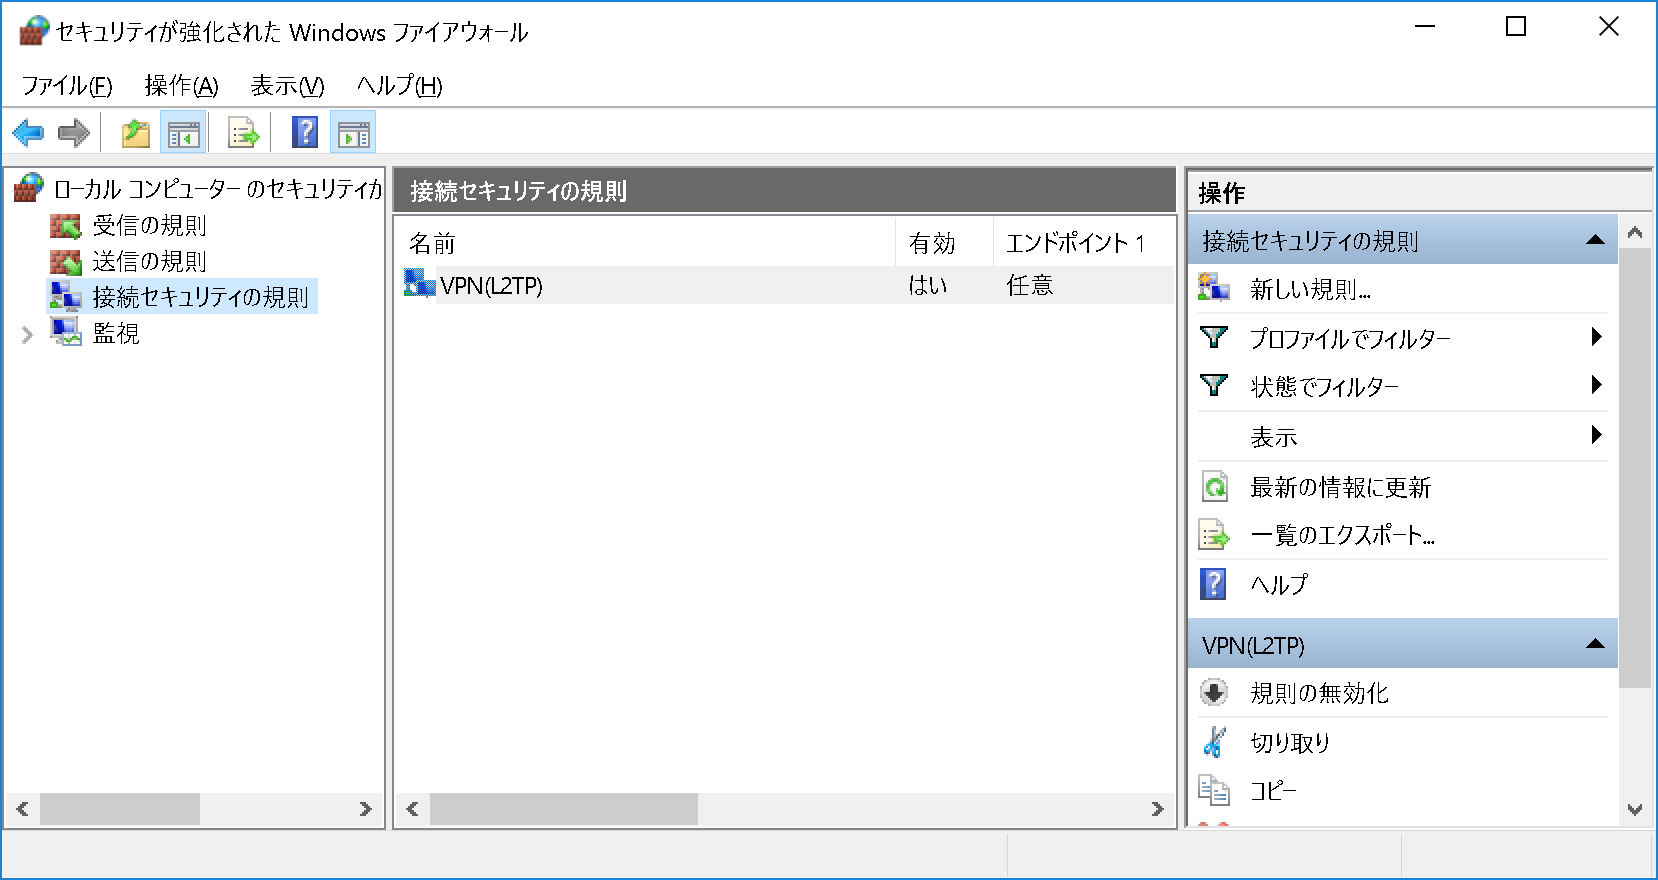Click rules list scroll-right arrow

click(x=1157, y=809)
